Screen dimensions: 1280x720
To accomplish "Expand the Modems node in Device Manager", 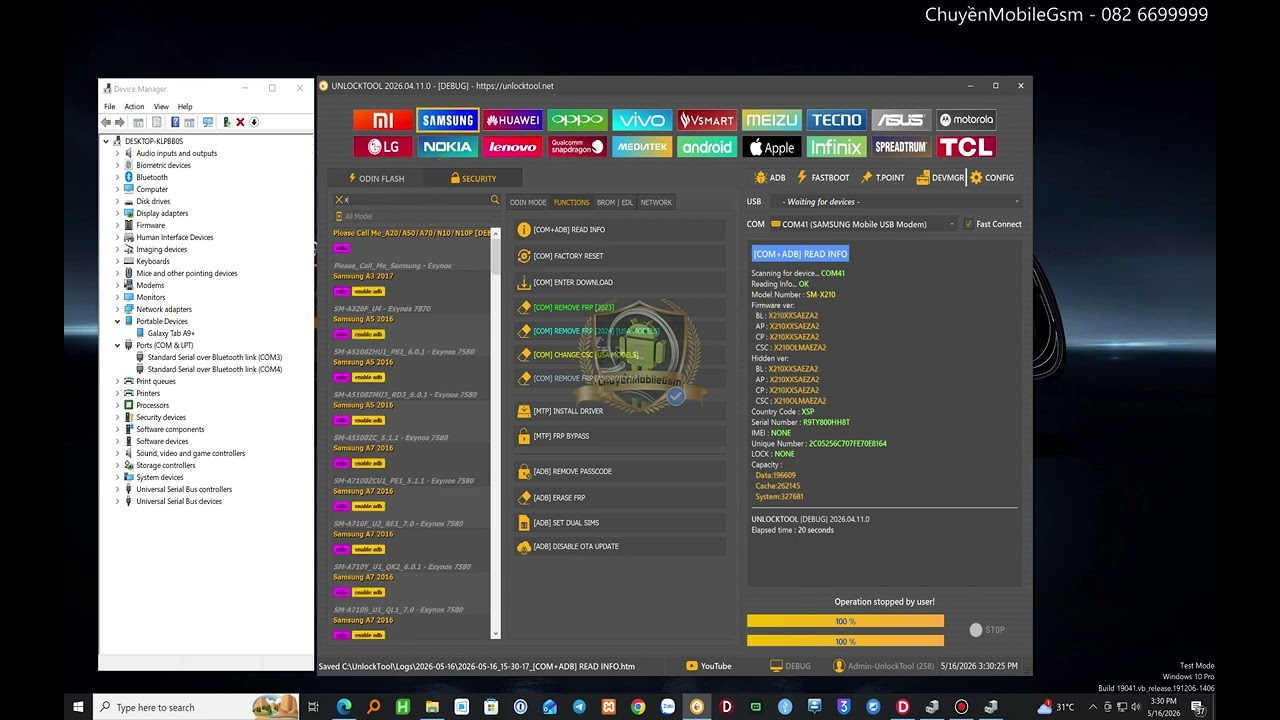I will [x=117, y=285].
